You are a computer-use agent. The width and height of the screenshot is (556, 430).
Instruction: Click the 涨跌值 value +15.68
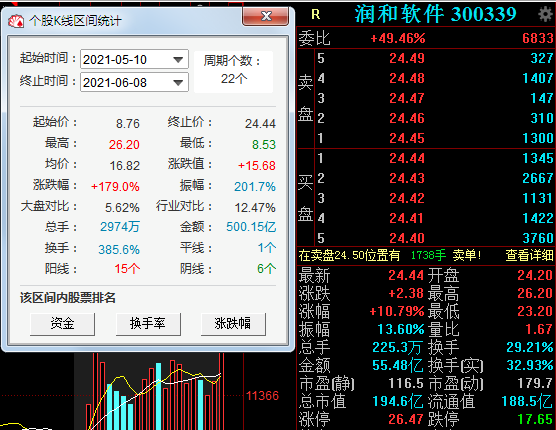coord(257,166)
